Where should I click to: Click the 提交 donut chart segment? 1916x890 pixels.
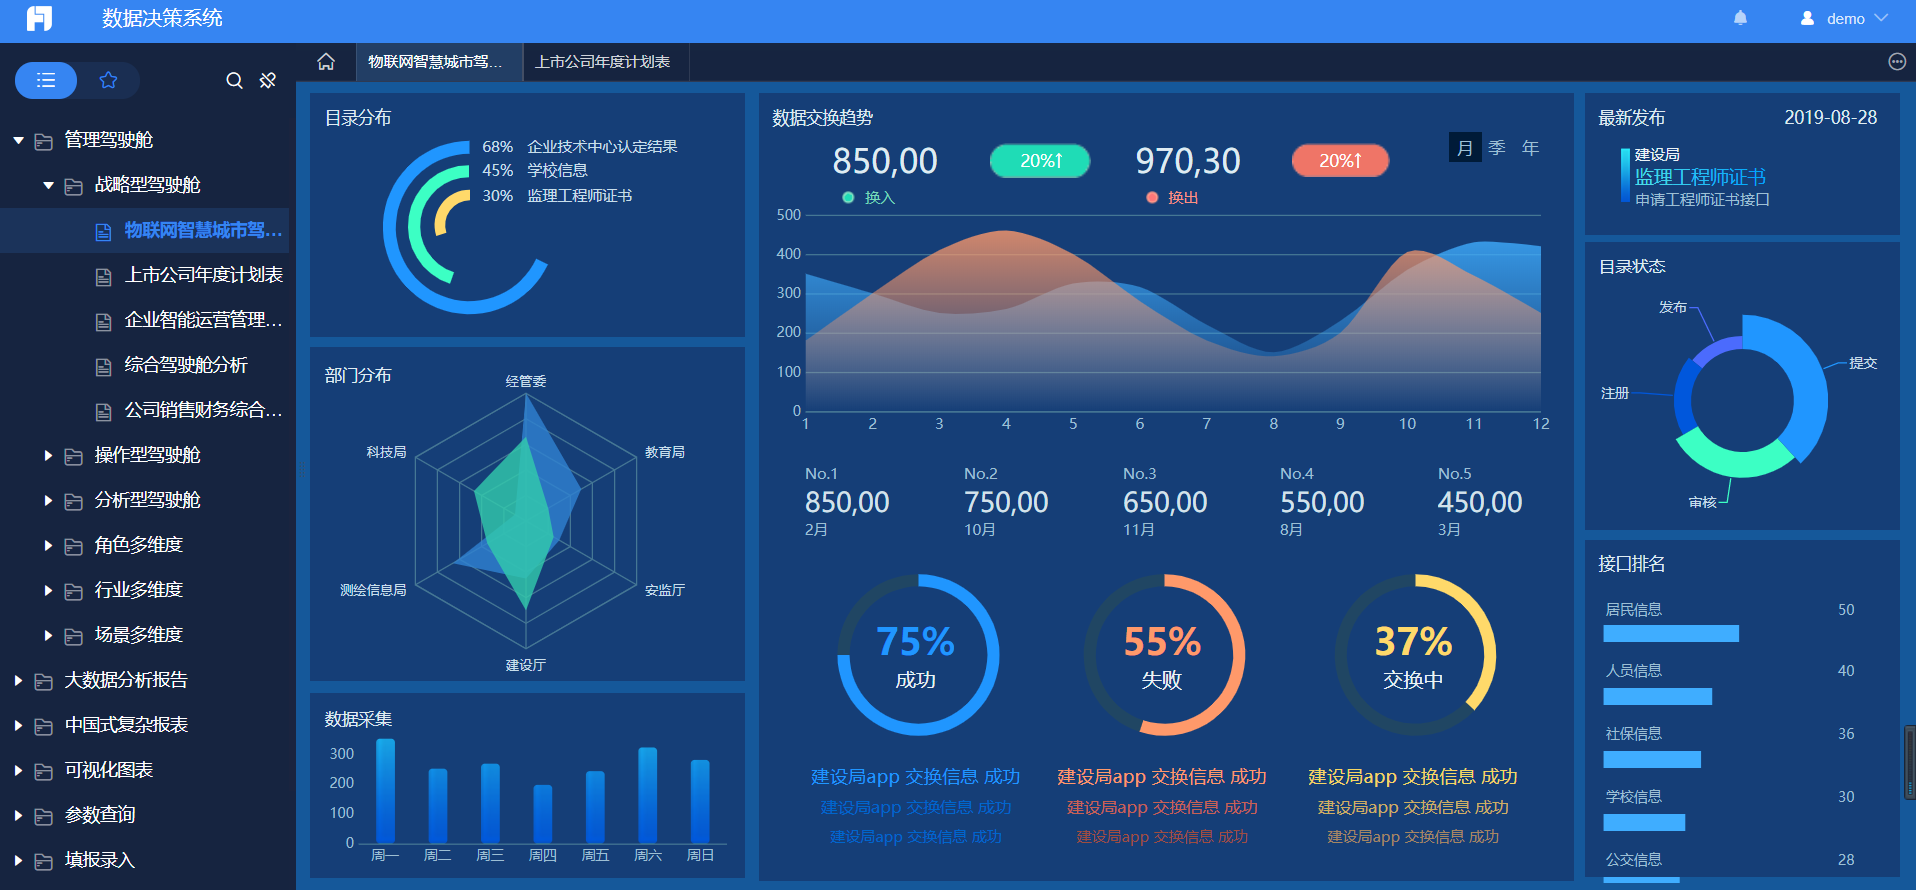[1798, 389]
